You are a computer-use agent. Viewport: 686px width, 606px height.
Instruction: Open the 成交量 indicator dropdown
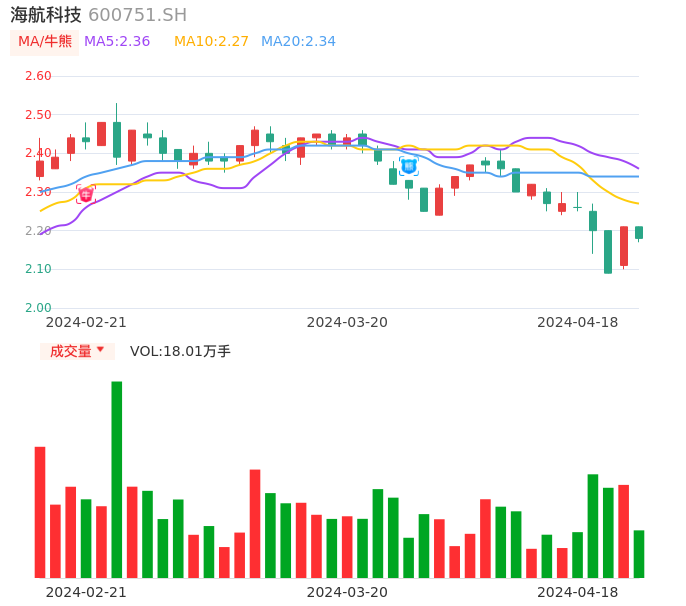point(77,351)
